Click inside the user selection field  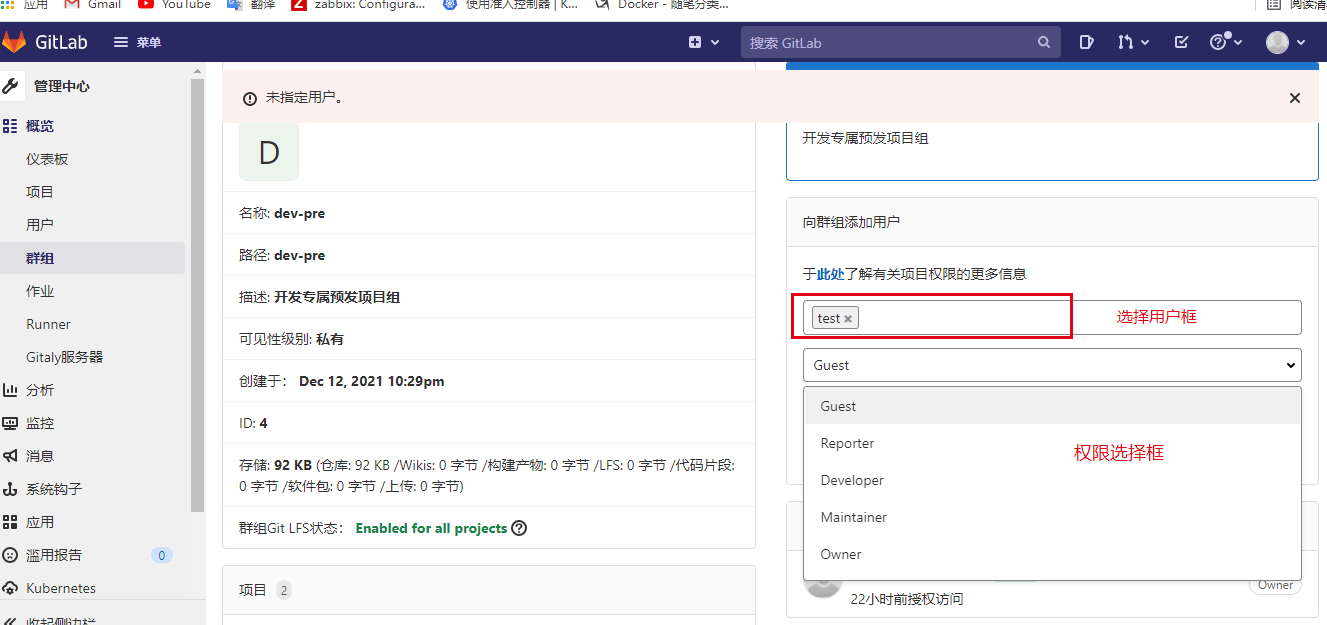pos(1052,317)
